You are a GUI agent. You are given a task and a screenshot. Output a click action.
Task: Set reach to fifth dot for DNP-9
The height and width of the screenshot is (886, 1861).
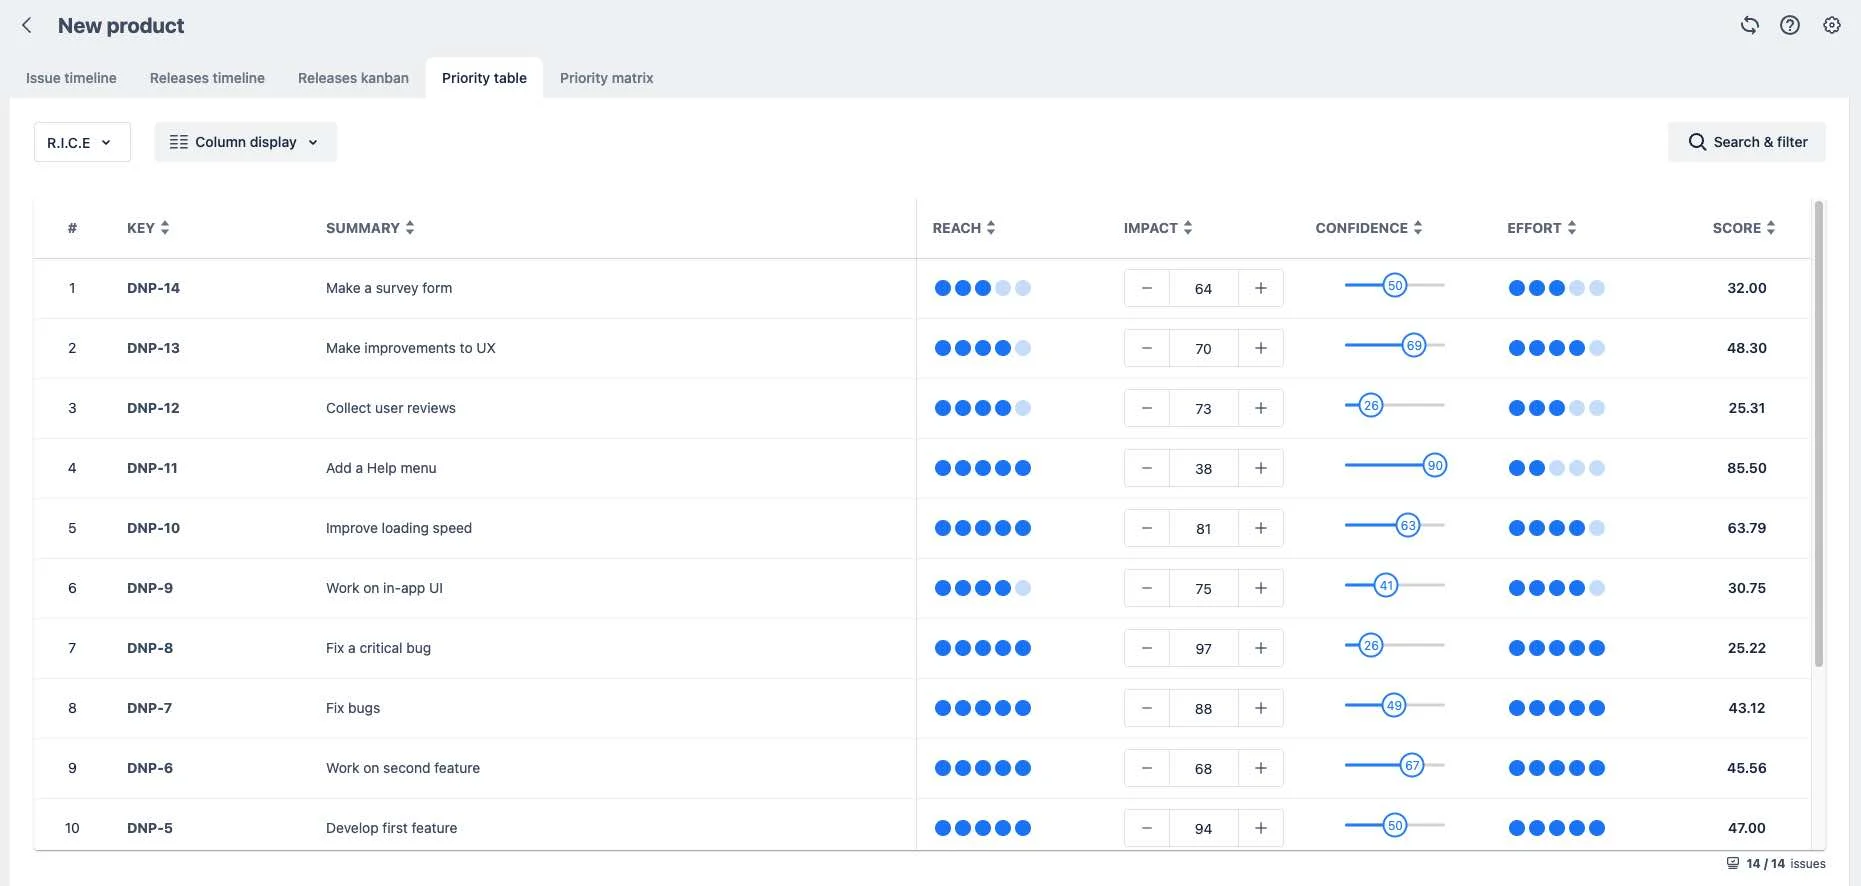tap(1023, 588)
